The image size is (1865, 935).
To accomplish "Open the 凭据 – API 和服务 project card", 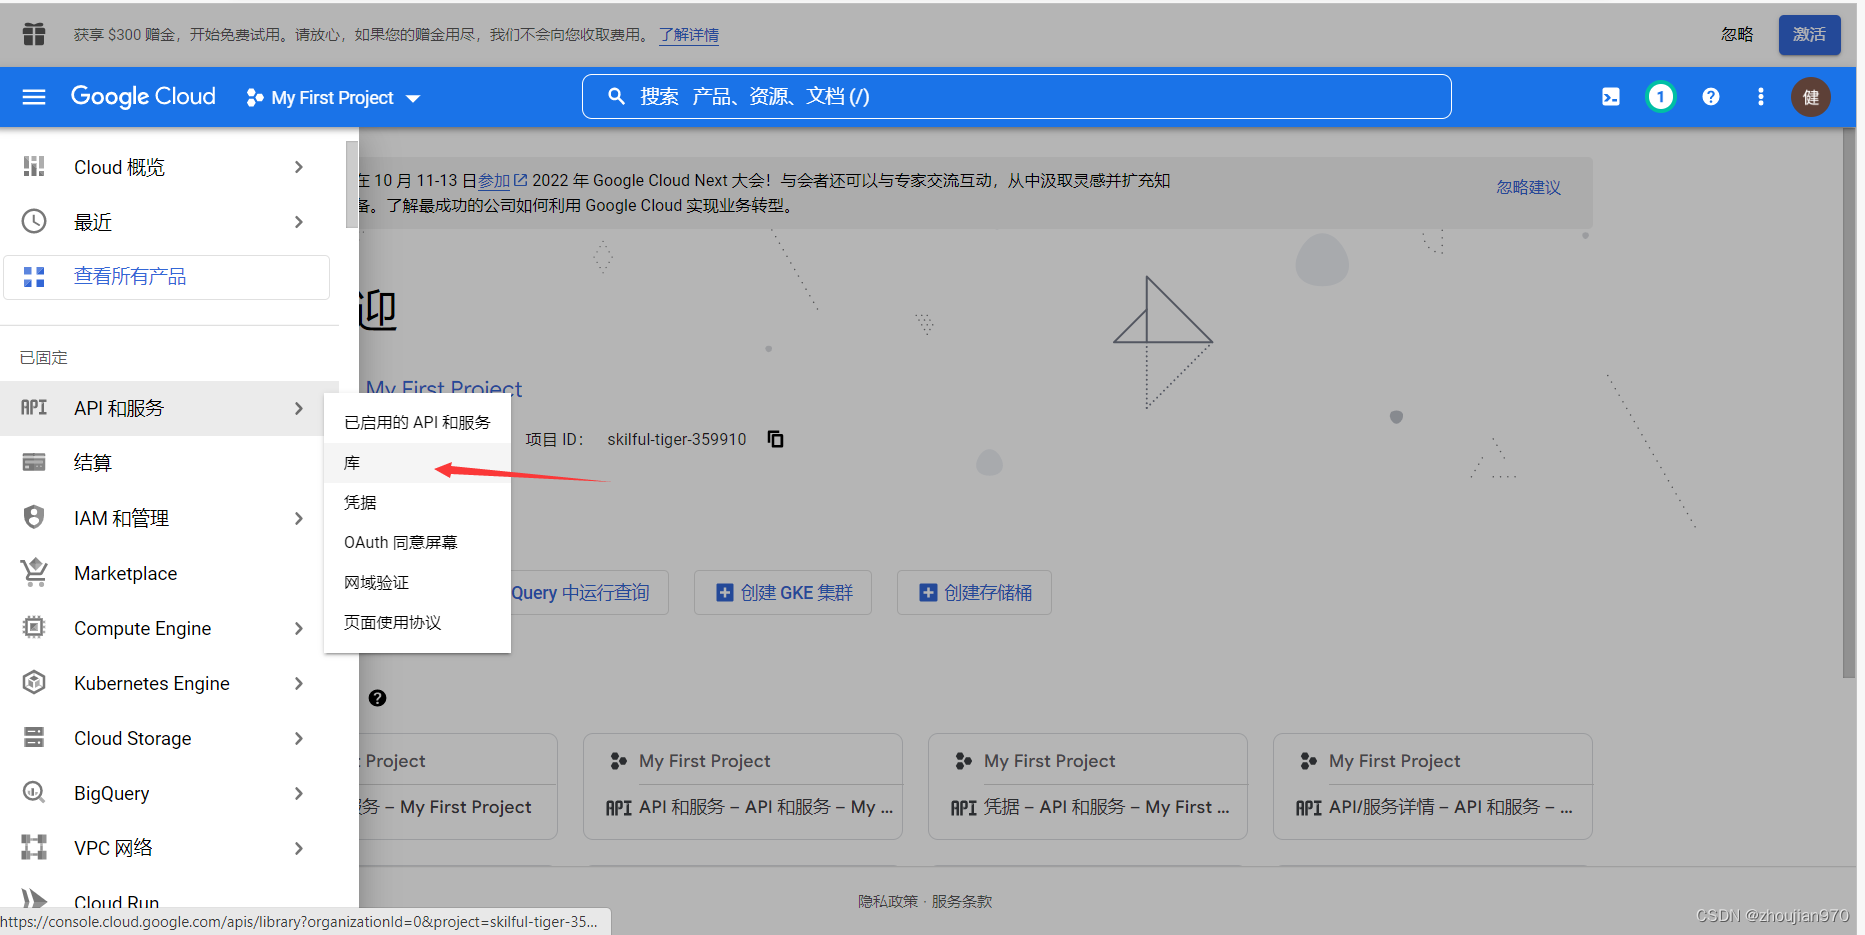I will [1088, 786].
